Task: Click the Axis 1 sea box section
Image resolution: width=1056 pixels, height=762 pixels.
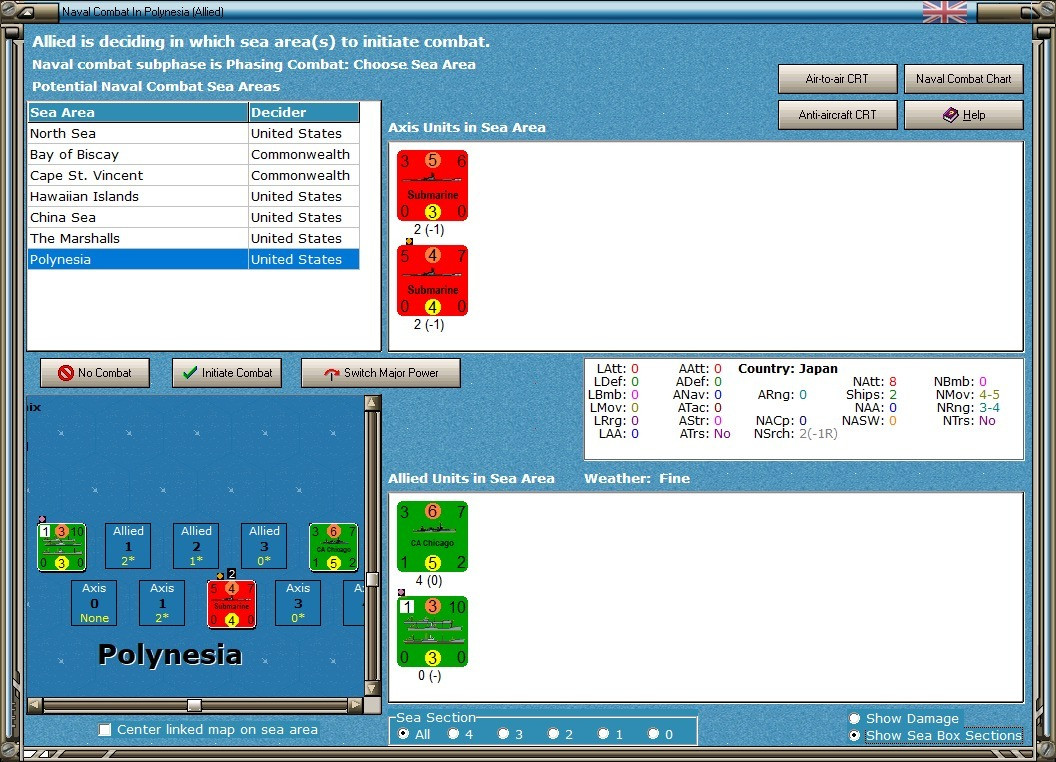Action: [162, 603]
